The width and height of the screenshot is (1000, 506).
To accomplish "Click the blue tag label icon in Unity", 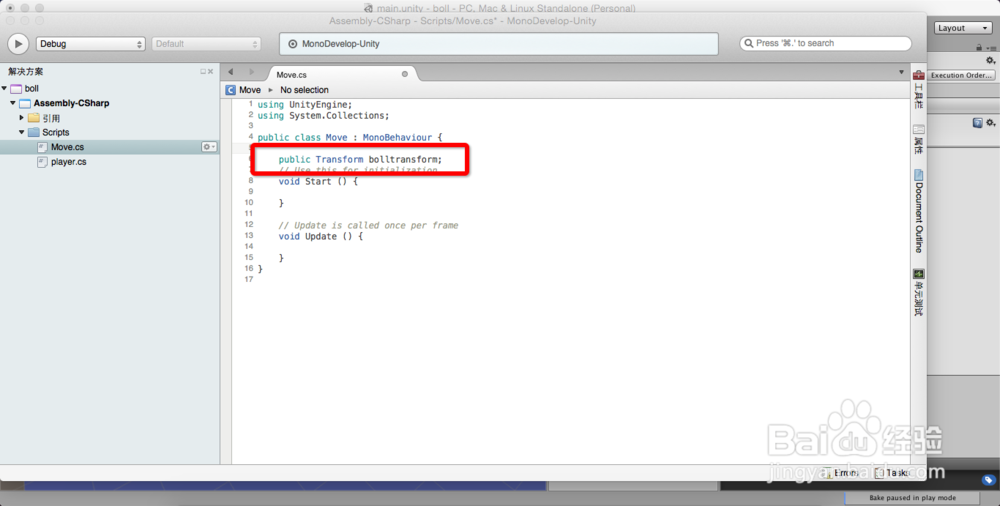I will tap(988, 480).
